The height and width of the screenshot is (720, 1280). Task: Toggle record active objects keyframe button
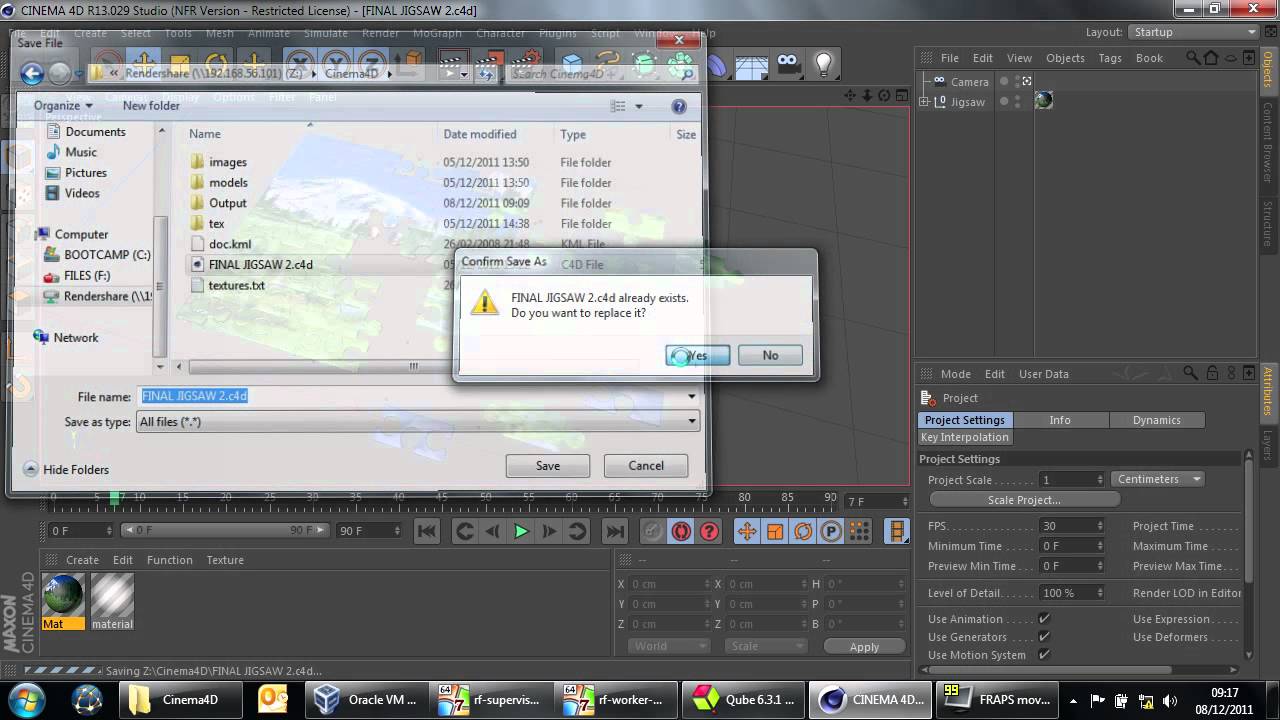652,532
